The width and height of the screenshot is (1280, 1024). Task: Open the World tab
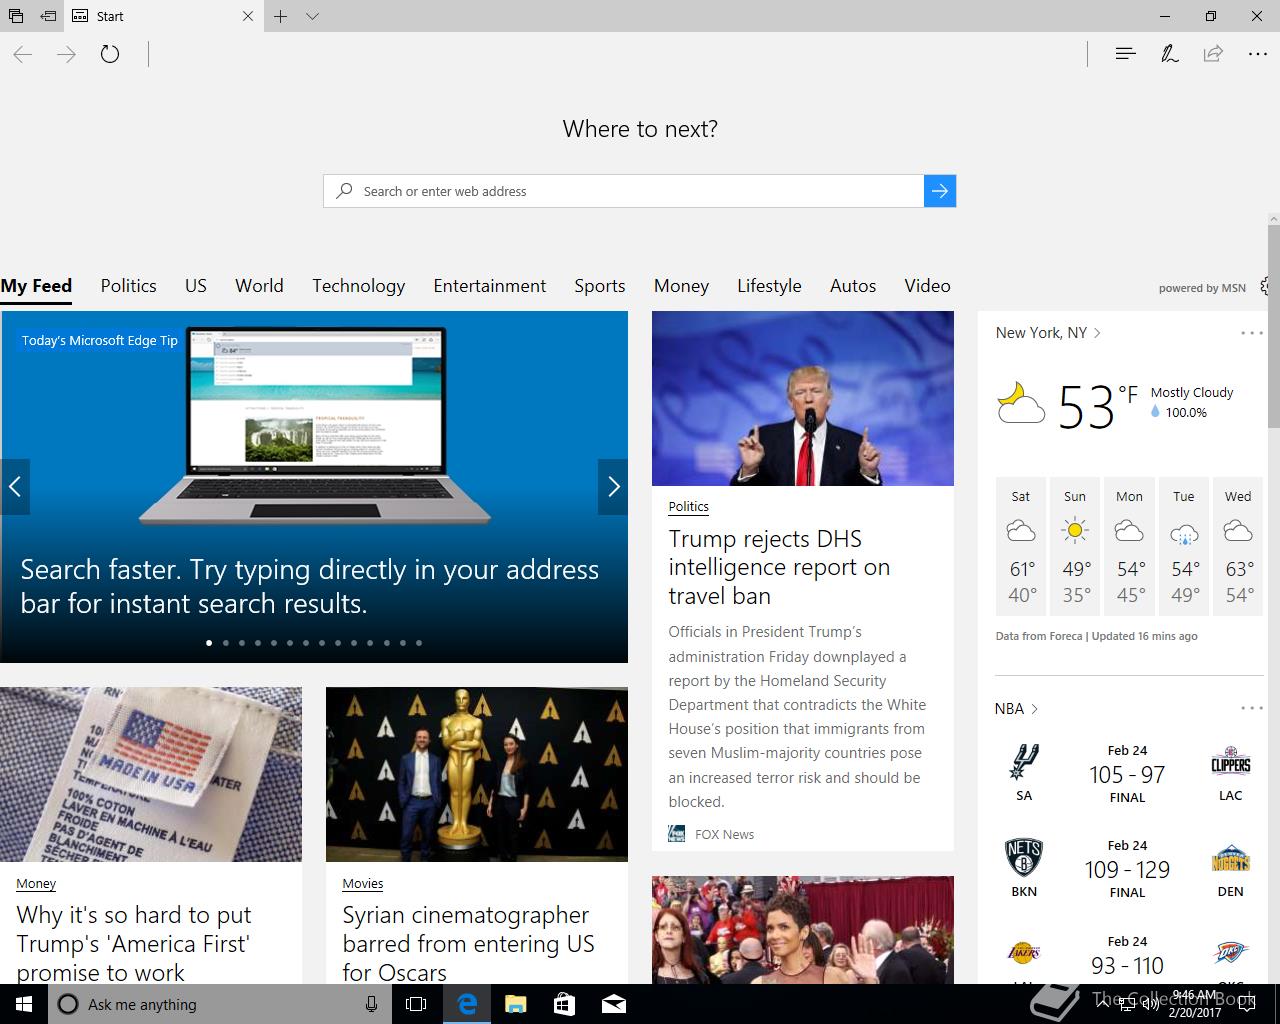(259, 286)
